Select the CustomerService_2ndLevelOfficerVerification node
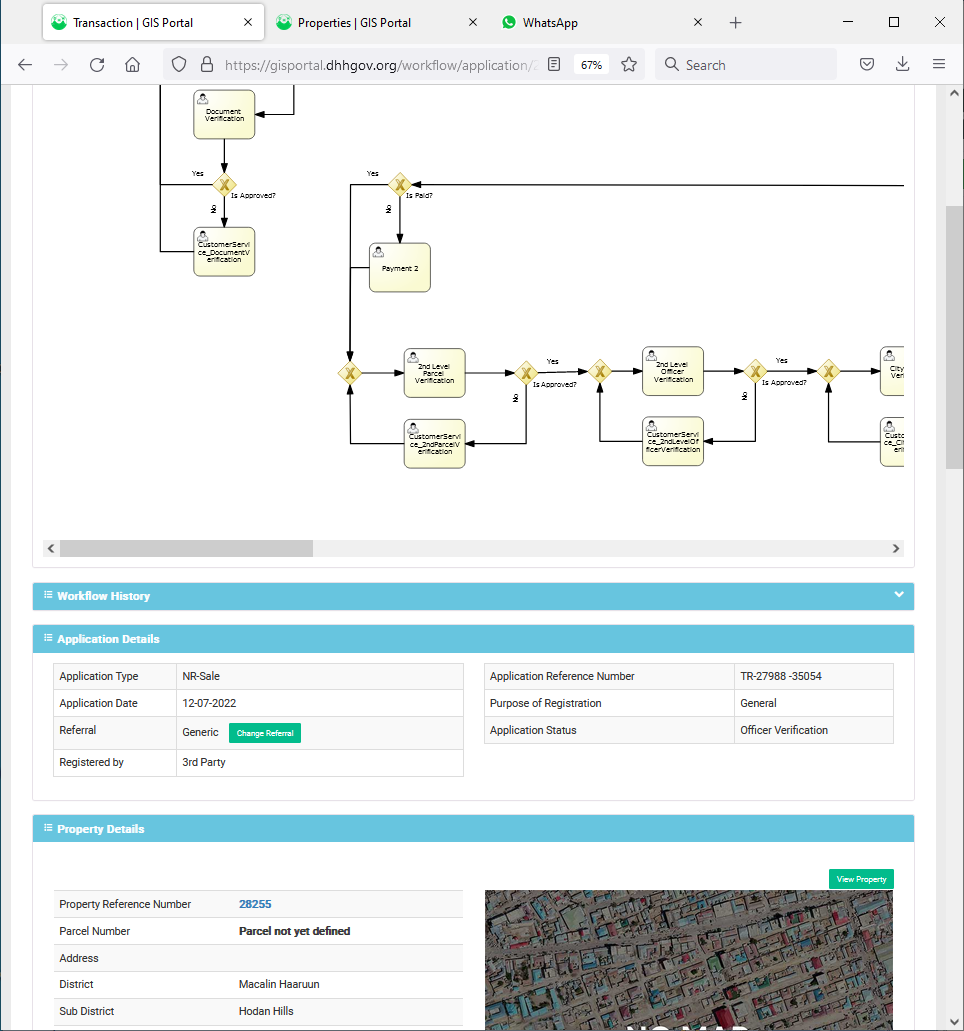 click(x=673, y=441)
